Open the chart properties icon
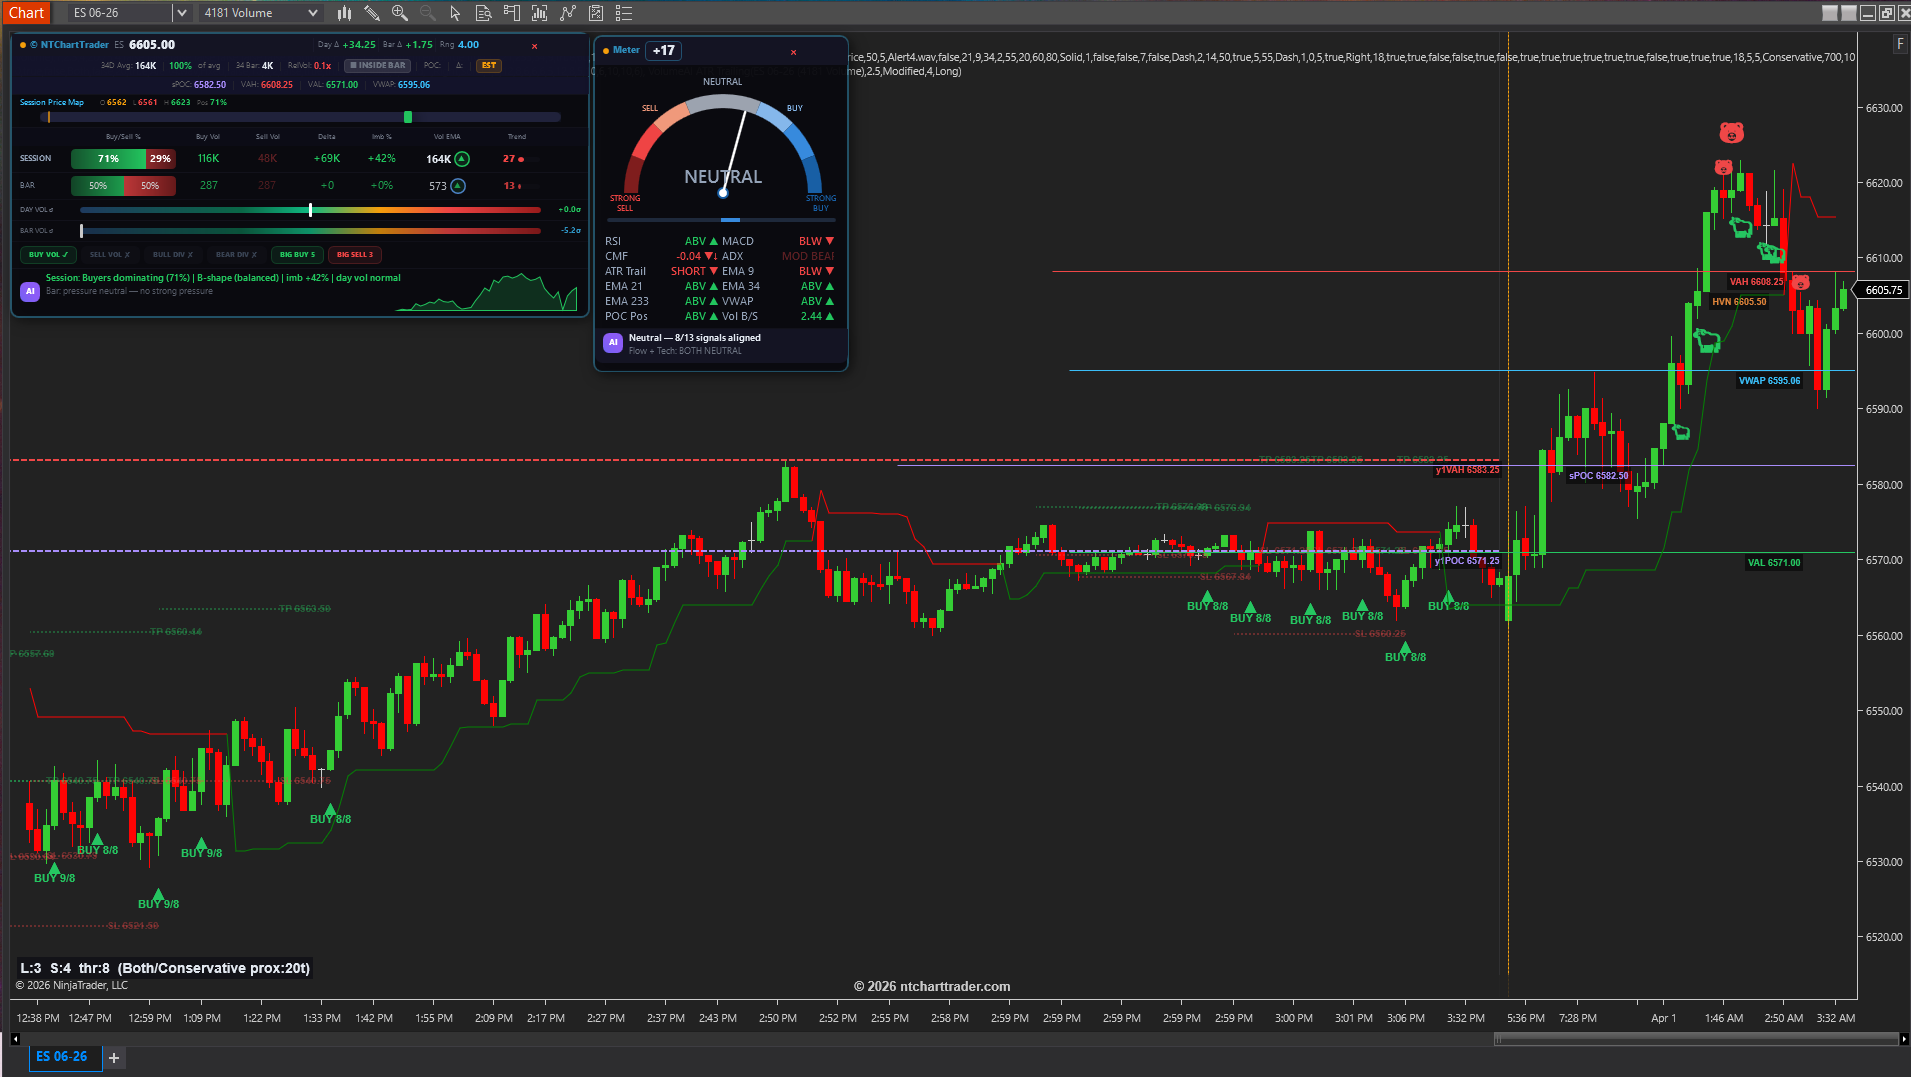The width and height of the screenshot is (1911, 1077). point(596,13)
